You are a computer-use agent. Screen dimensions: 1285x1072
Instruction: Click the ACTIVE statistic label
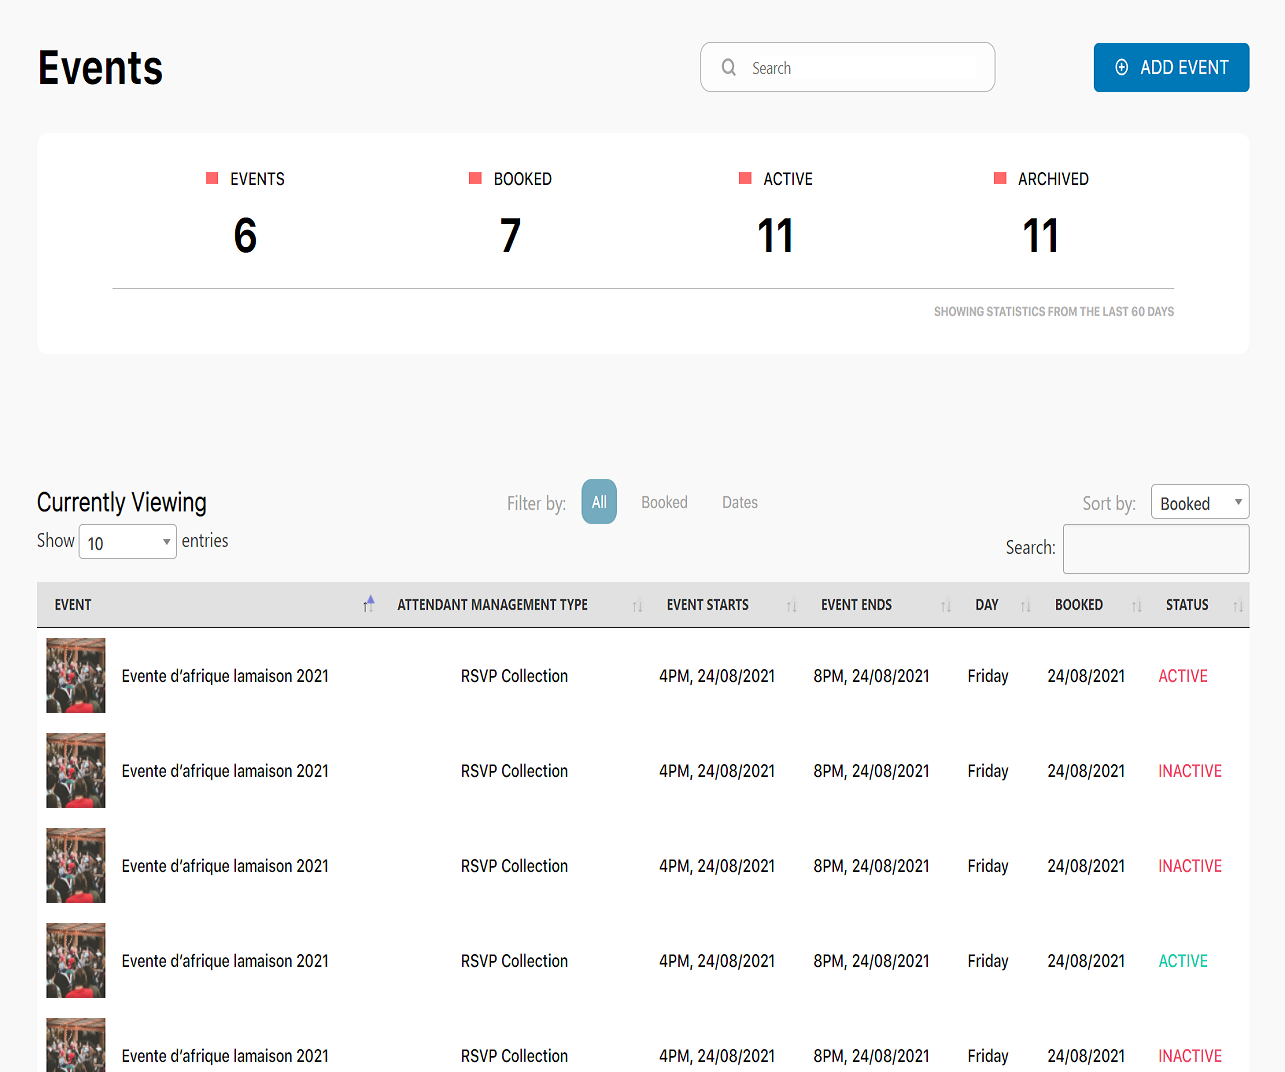click(788, 179)
